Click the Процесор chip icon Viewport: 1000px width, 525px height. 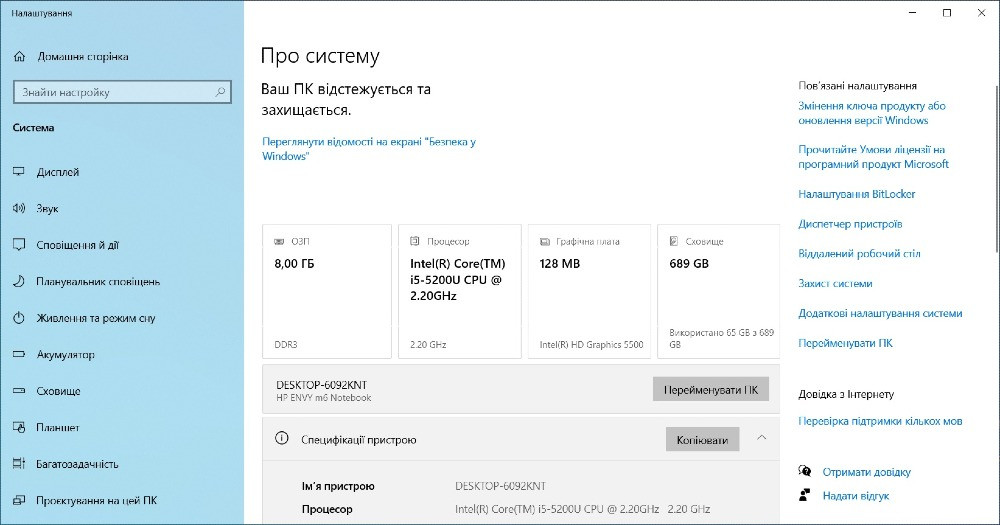[415, 241]
